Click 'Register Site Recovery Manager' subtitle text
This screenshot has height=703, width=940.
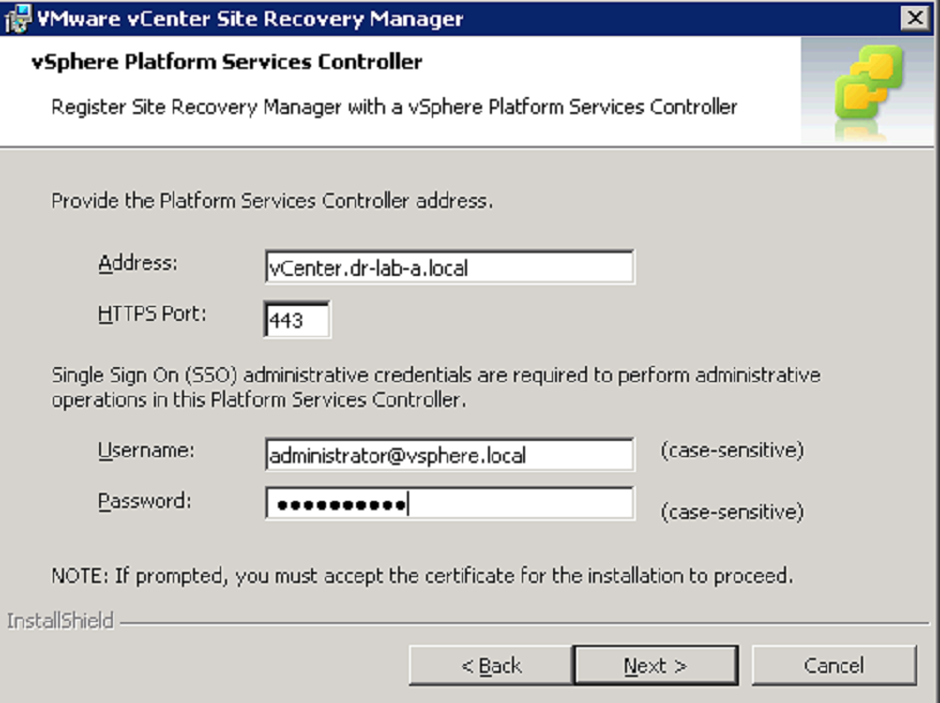394,107
